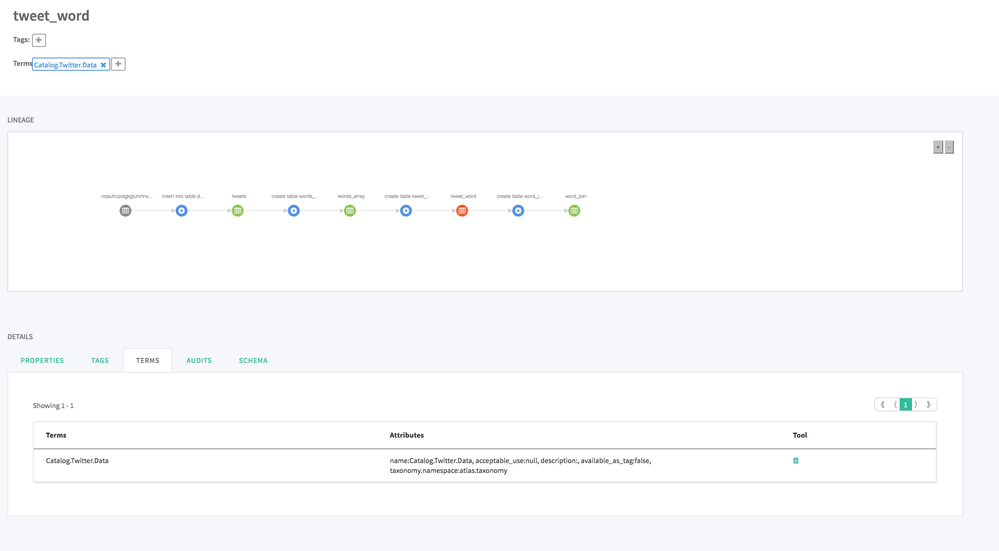Click the Terms column header
The width and height of the screenshot is (999, 551).
point(56,436)
